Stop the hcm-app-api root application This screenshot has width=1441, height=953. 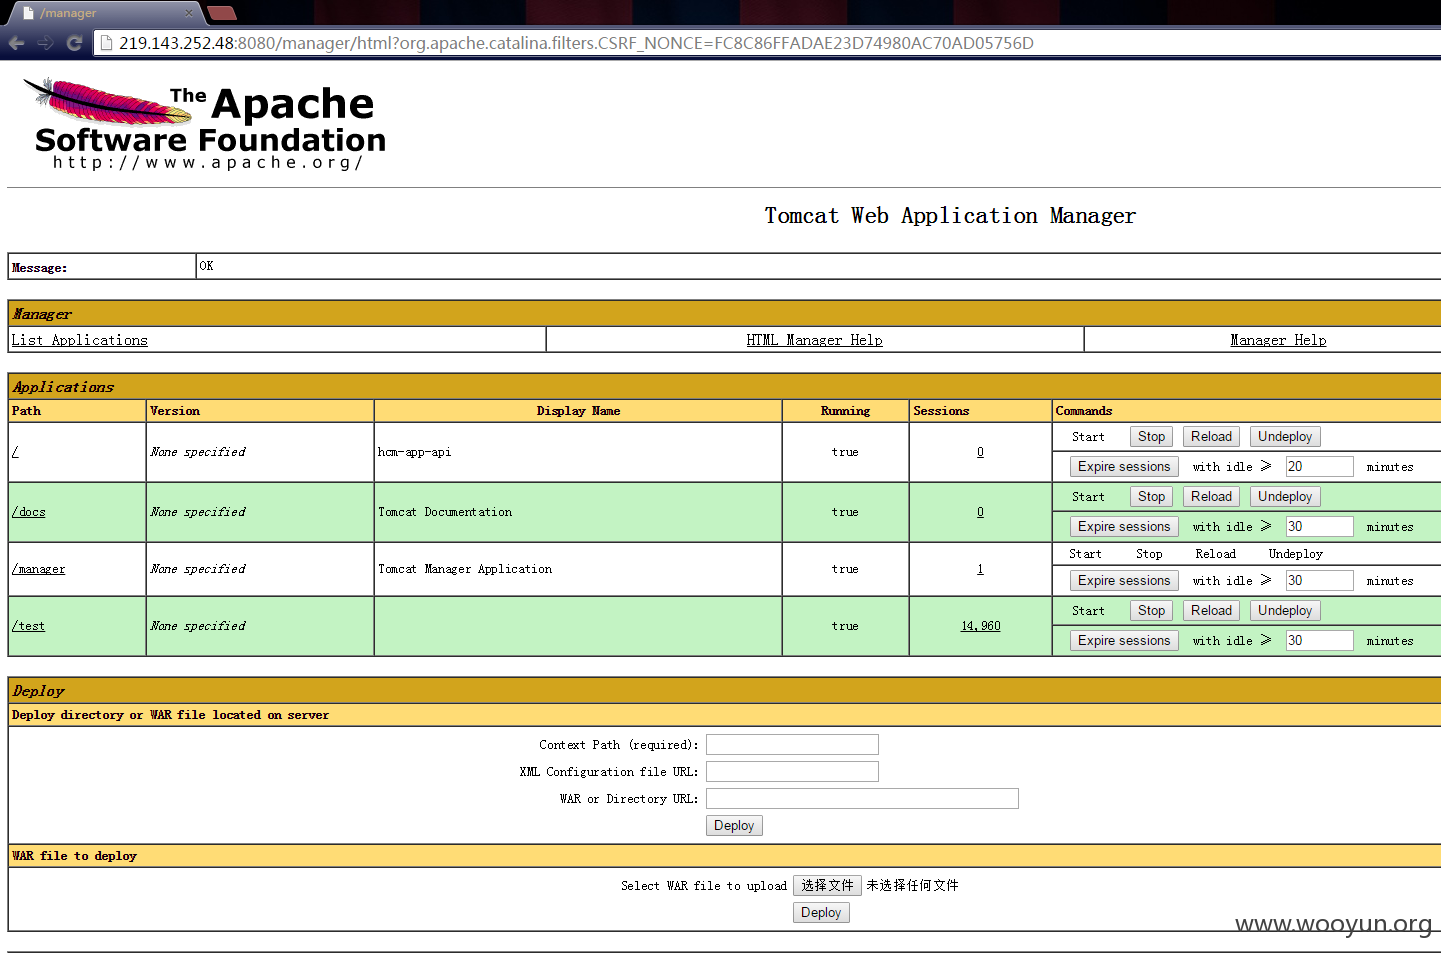(x=1151, y=437)
